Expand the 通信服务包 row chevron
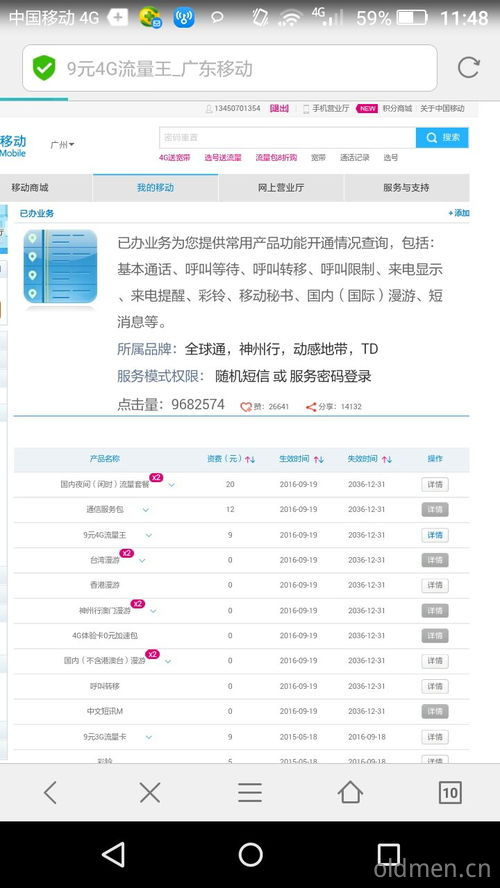This screenshot has height=888, width=500. tap(146, 510)
